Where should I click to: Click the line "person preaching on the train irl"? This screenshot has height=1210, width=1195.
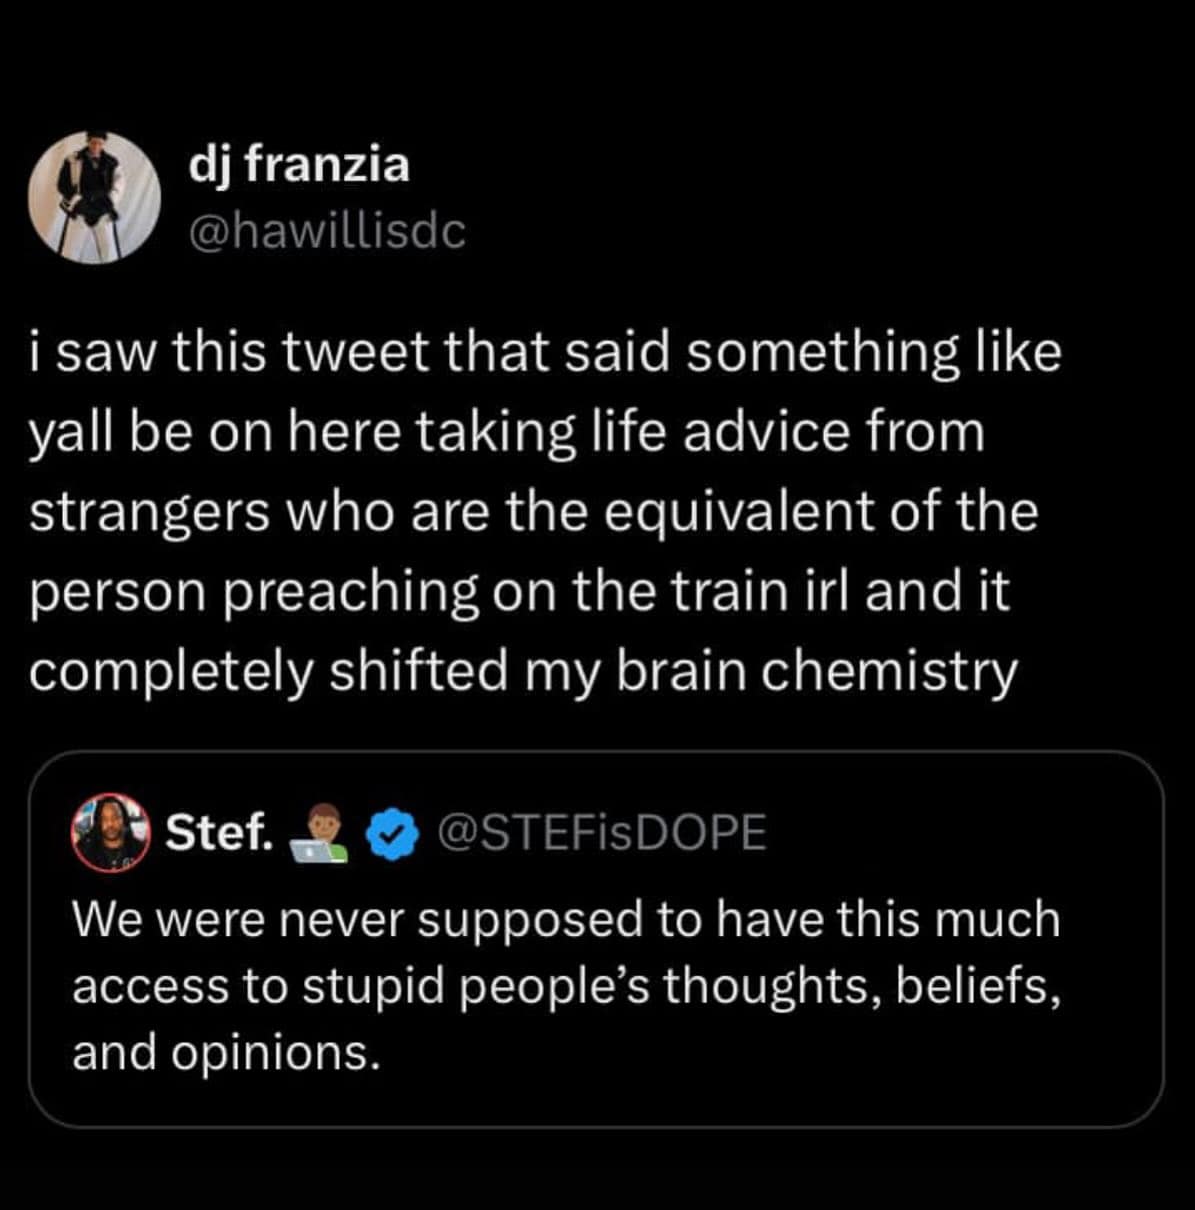tap(519, 591)
